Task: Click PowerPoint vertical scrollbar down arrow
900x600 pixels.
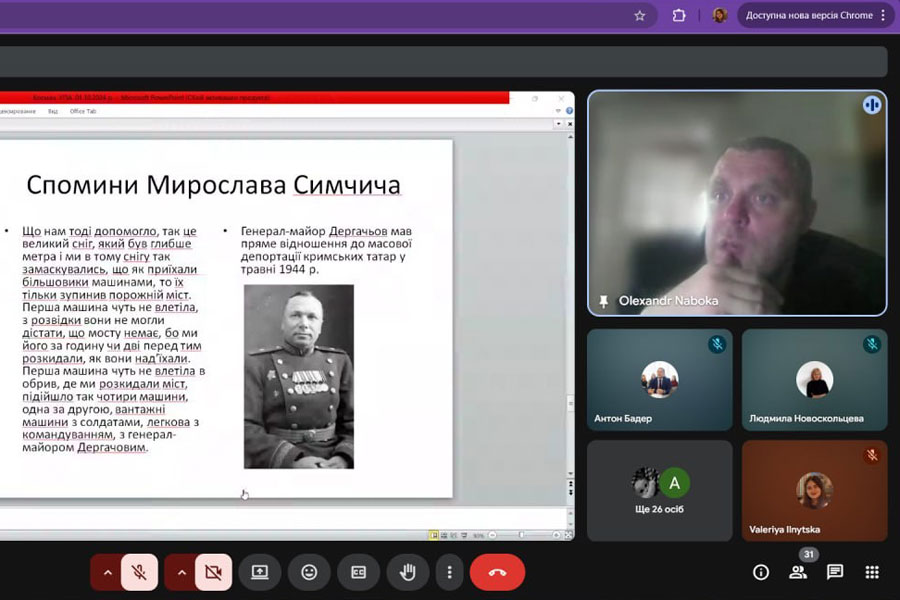Action: pyautogui.click(x=570, y=474)
